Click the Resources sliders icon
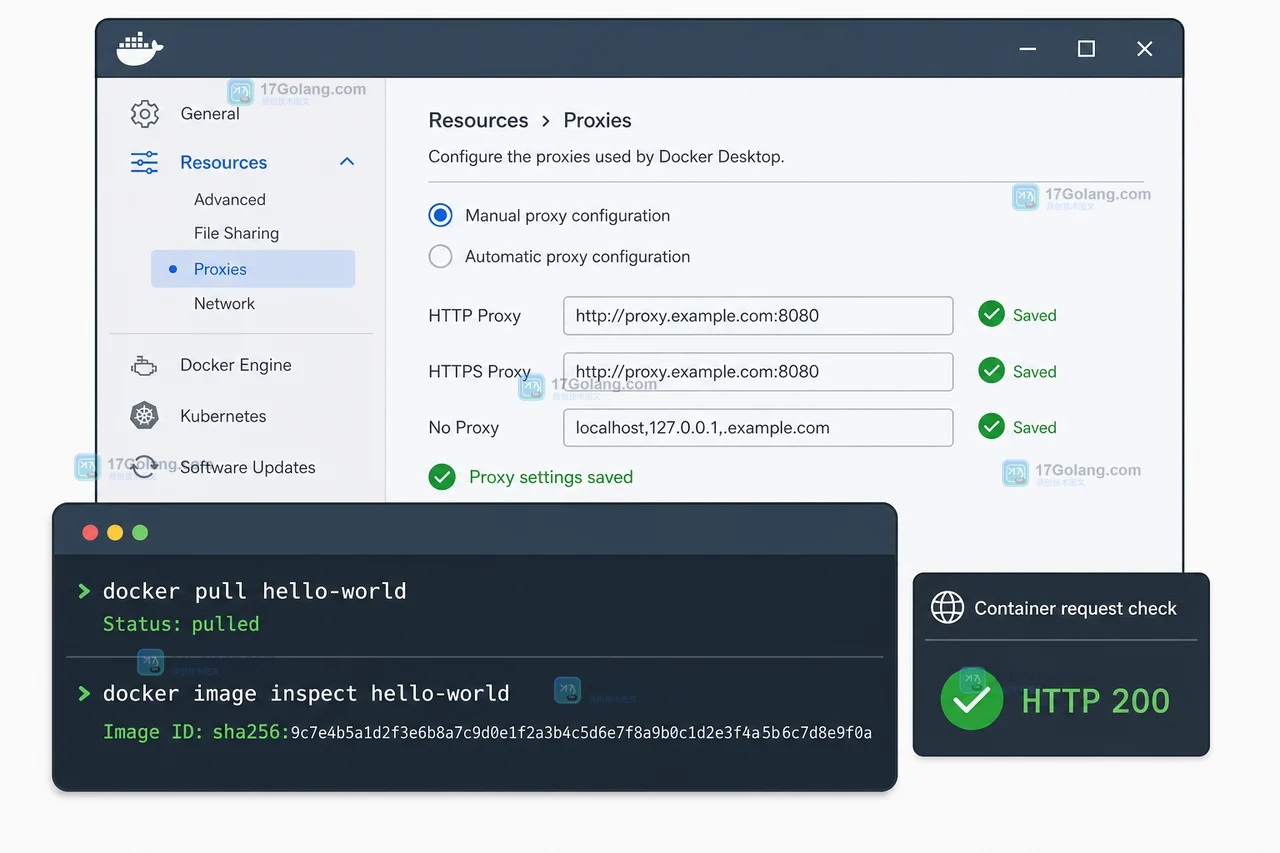 coord(145,162)
